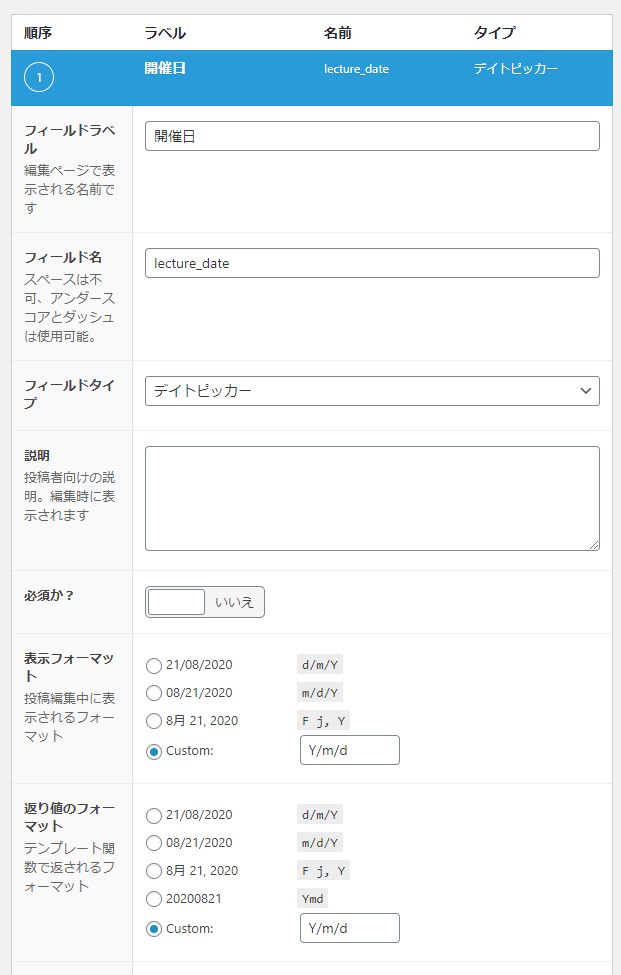Viewport: 621px width, 975px height.
Task: Edit the display format Custom value Y/m/d
Action: pyautogui.click(x=349, y=749)
